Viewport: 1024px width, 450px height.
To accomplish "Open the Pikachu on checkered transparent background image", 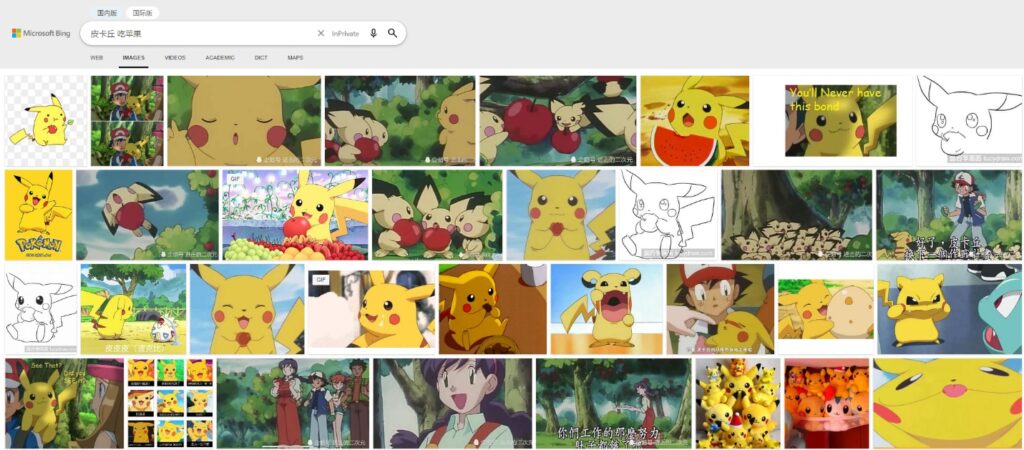I will tap(45, 120).
